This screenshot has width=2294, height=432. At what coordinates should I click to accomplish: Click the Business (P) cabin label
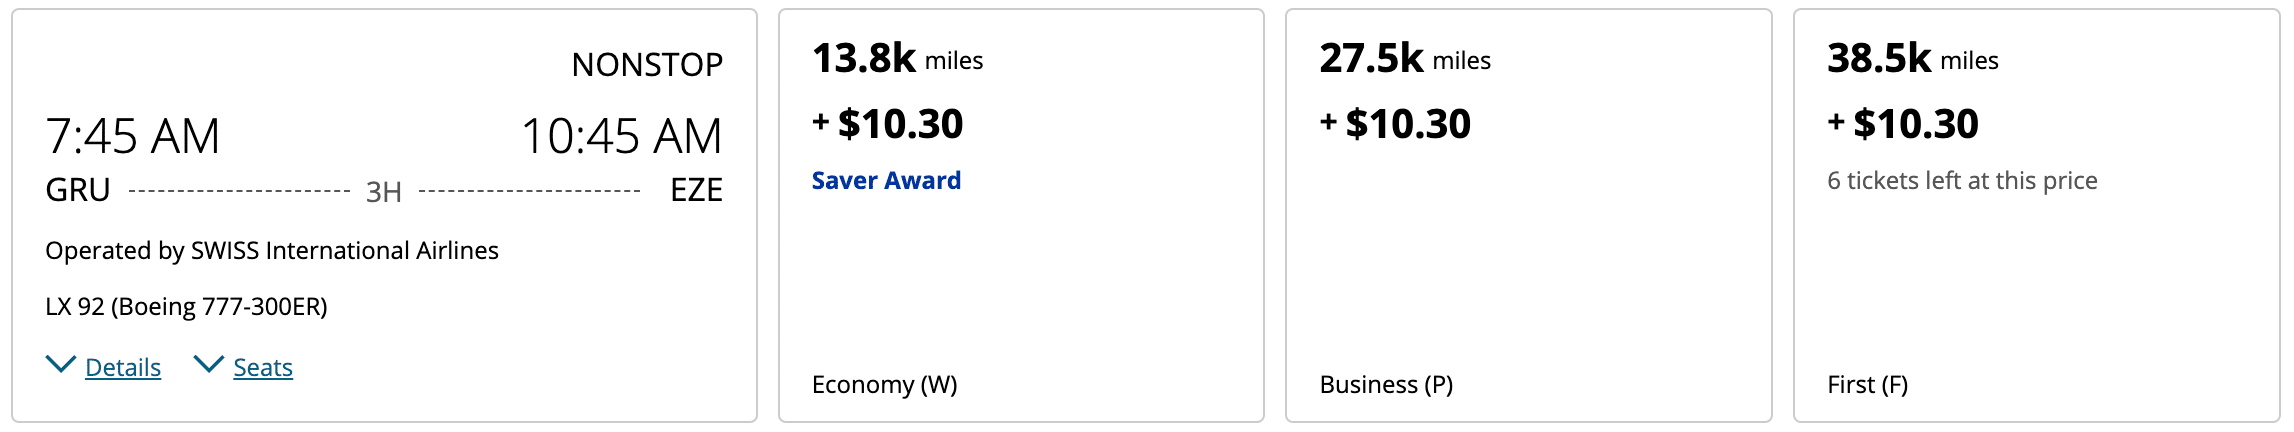pyautogui.click(x=1386, y=385)
